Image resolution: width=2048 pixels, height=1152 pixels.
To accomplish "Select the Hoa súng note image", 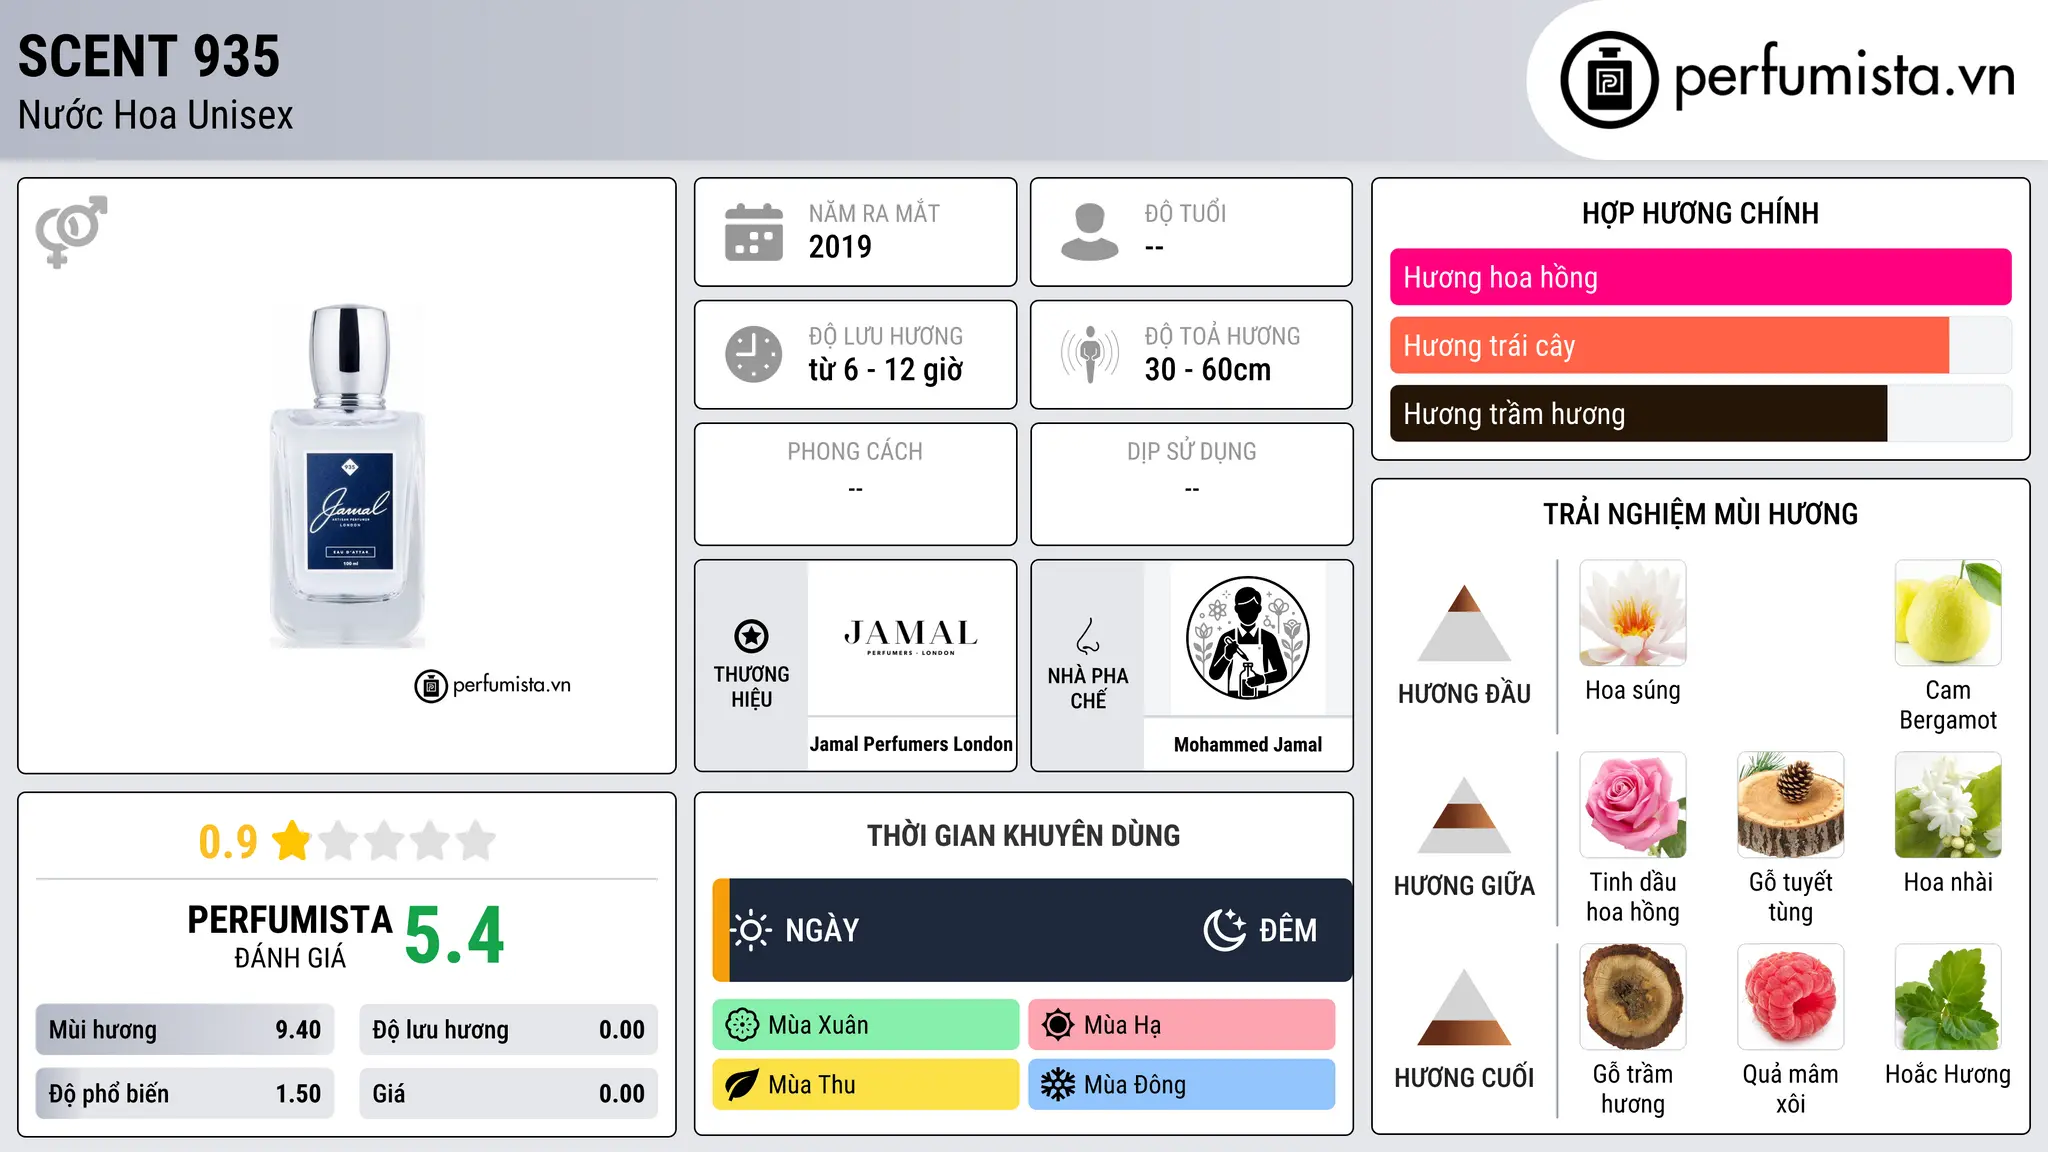I will click(x=1633, y=613).
